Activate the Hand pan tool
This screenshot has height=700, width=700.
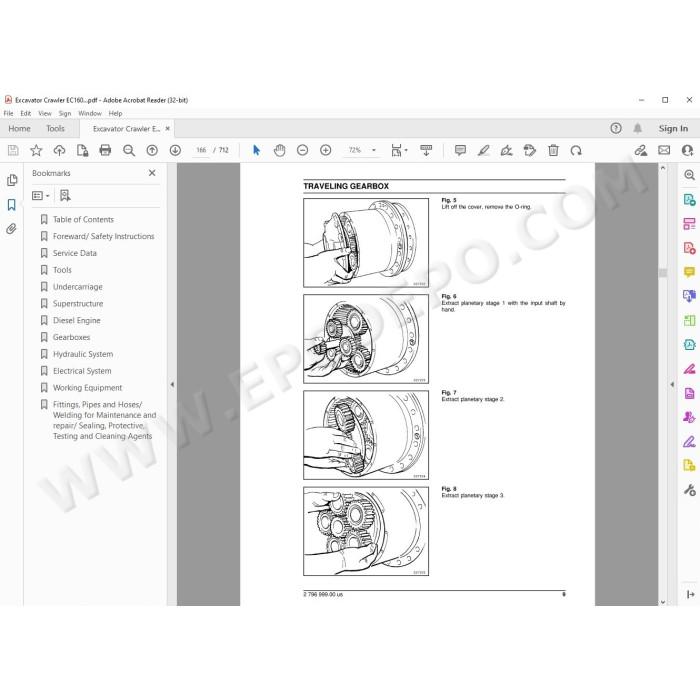pyautogui.click(x=279, y=150)
